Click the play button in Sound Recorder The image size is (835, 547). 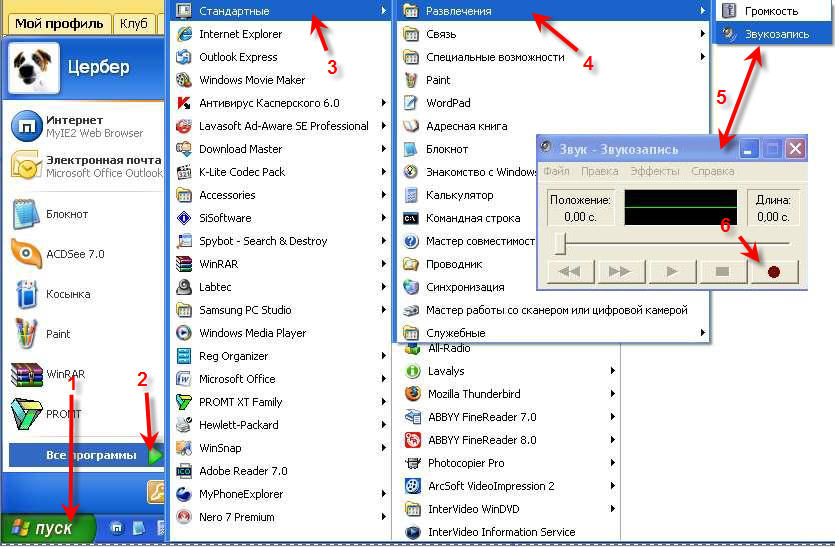pos(672,272)
